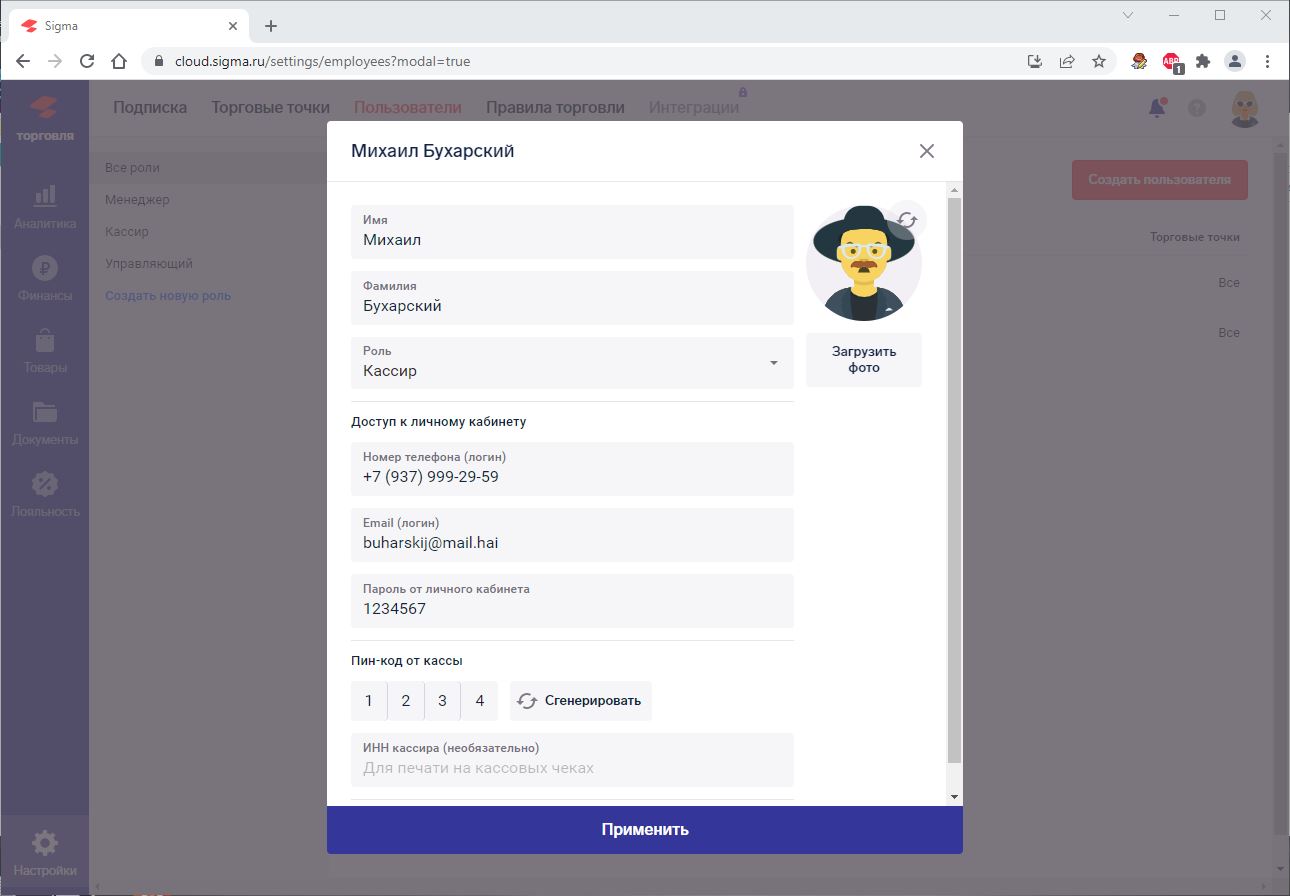Open notifications via the bell icon
This screenshot has height=896, width=1290.
1156,107
